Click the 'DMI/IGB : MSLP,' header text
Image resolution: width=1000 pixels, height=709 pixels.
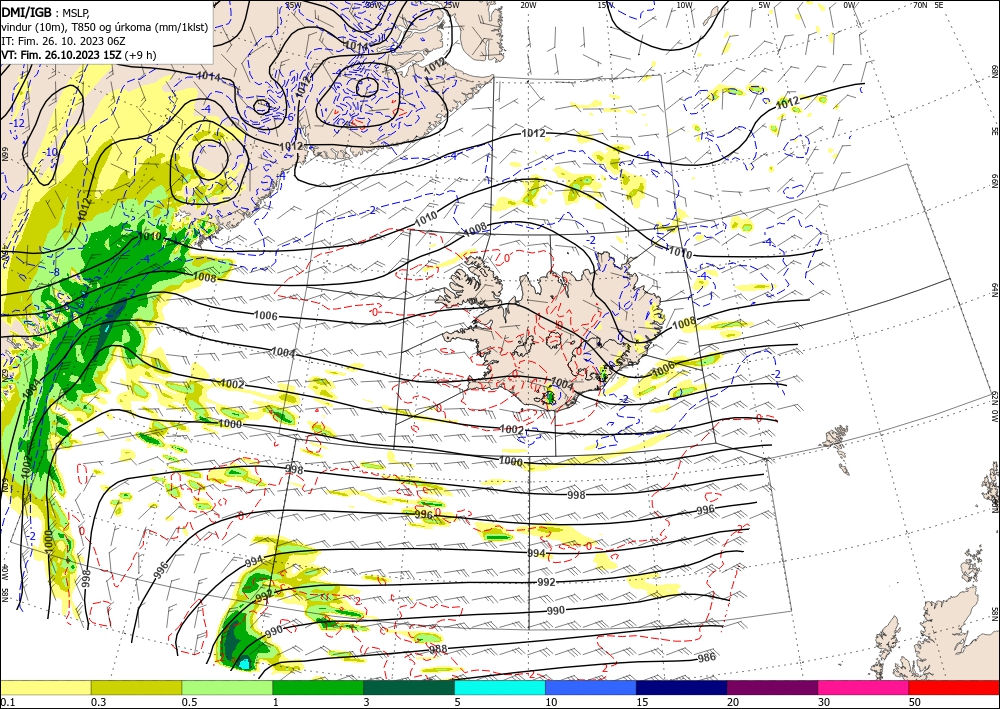pos(45,11)
